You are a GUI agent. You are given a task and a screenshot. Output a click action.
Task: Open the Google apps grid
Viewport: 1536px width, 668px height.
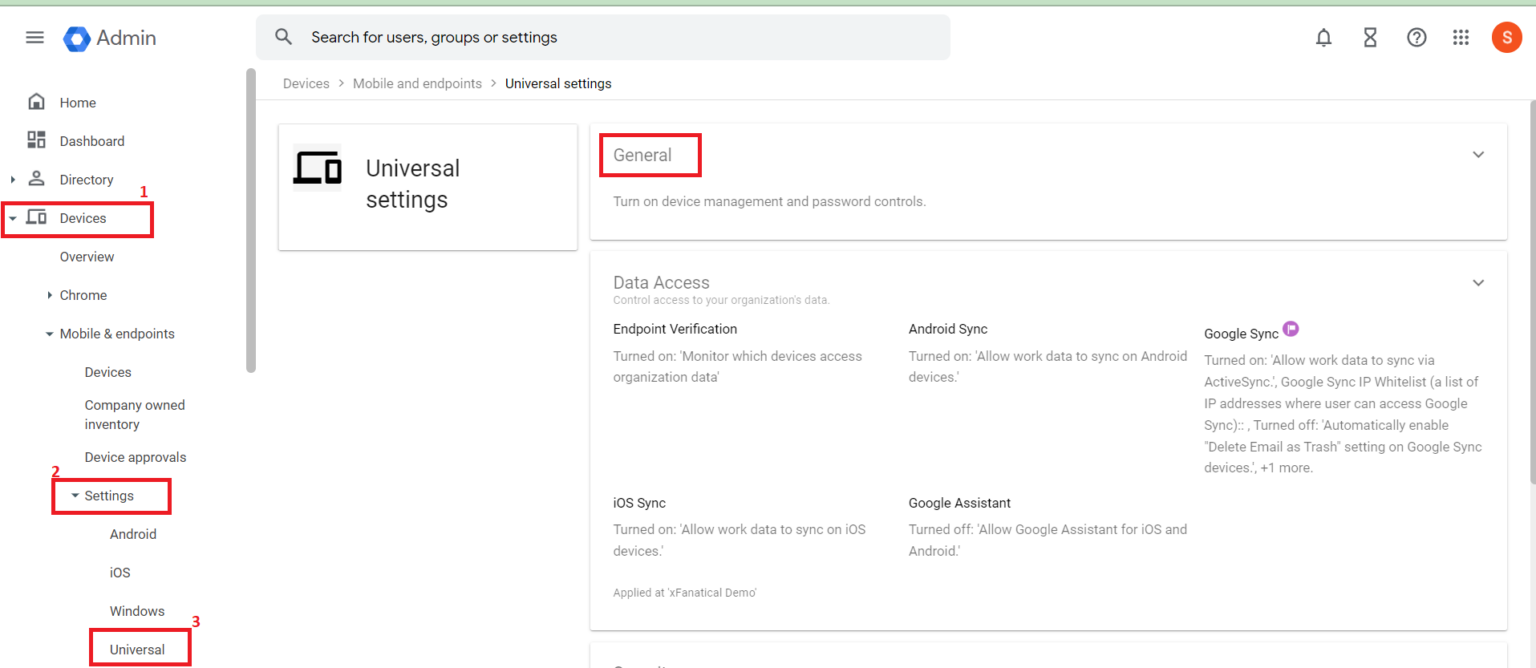click(x=1461, y=37)
